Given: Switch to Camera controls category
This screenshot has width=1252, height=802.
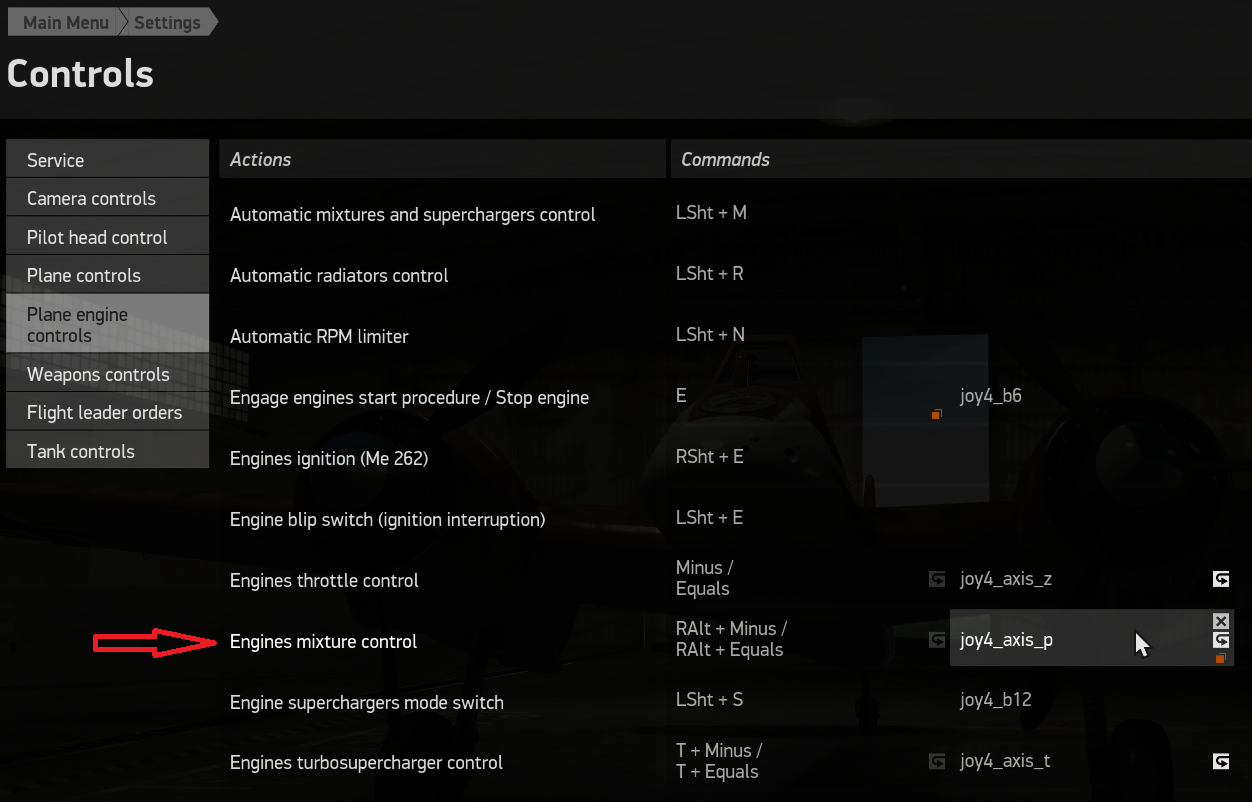Looking at the screenshot, I should (x=107, y=198).
